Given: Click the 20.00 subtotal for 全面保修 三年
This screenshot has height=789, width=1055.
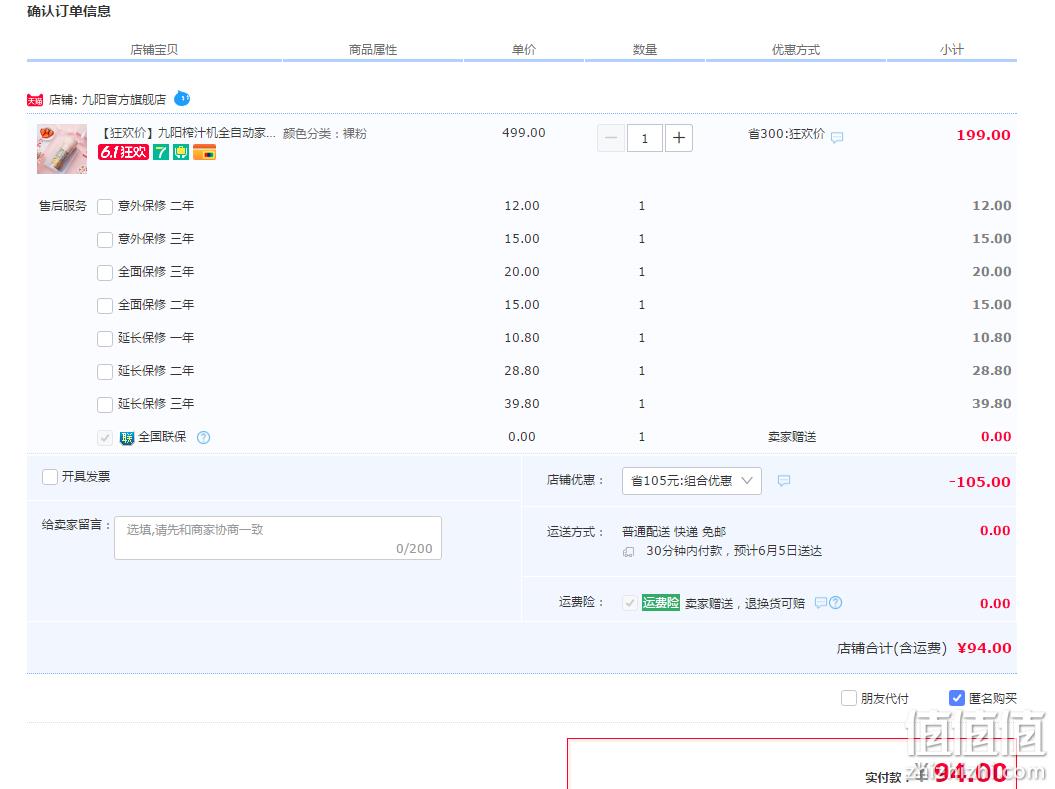Looking at the screenshot, I should (992, 272).
